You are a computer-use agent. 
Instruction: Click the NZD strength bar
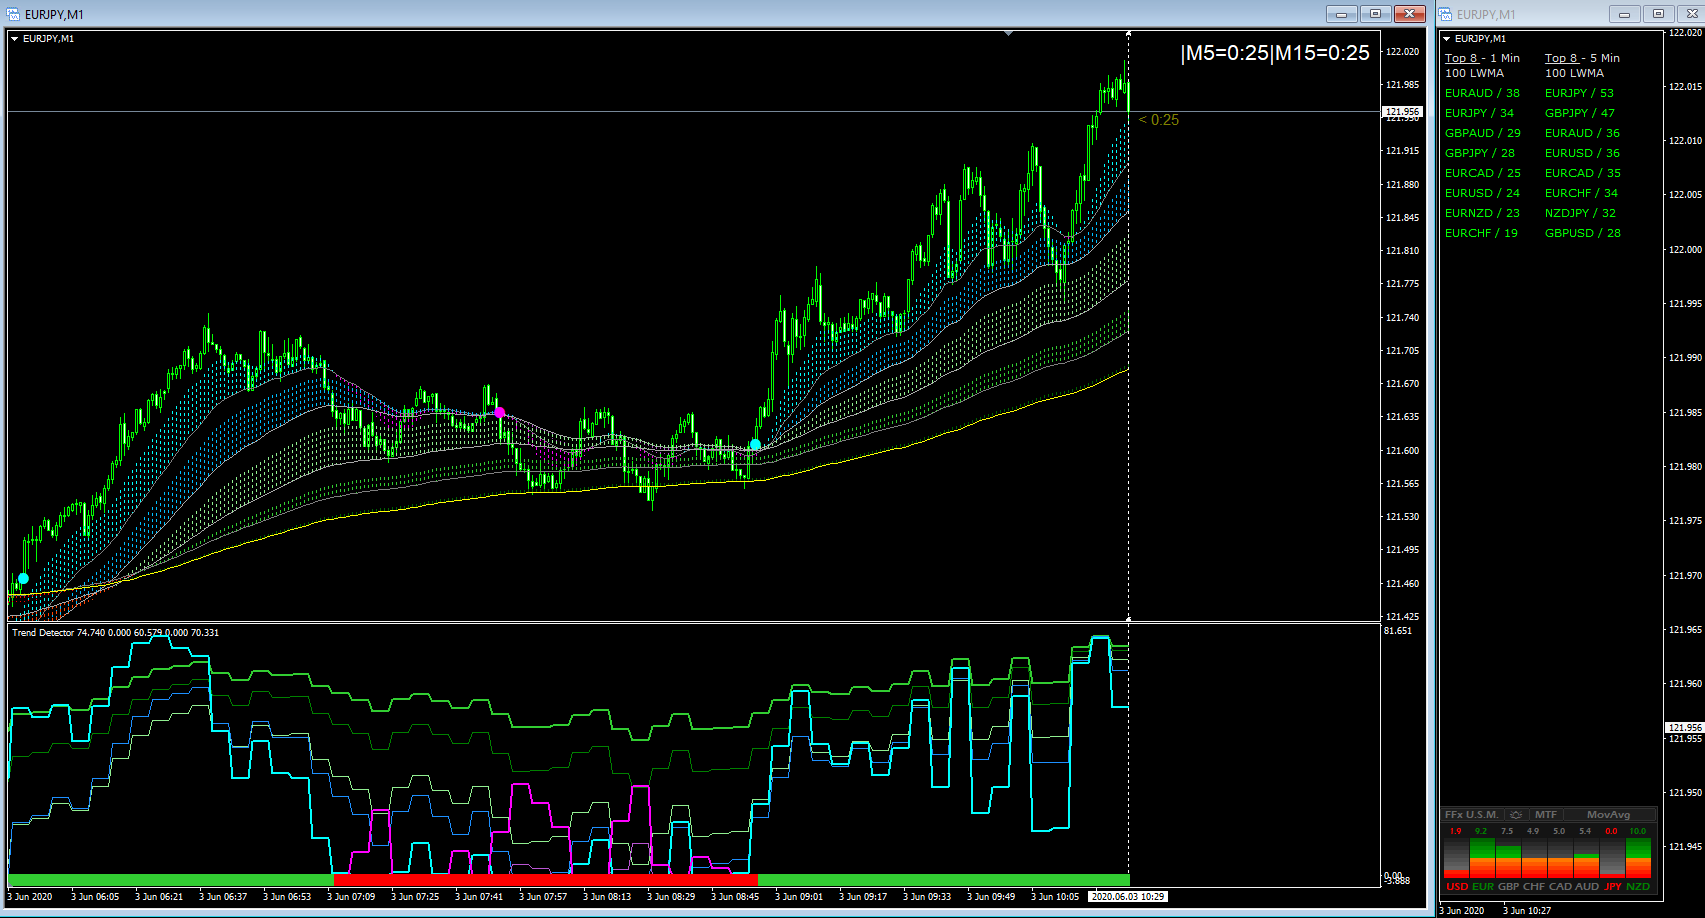(1638, 858)
